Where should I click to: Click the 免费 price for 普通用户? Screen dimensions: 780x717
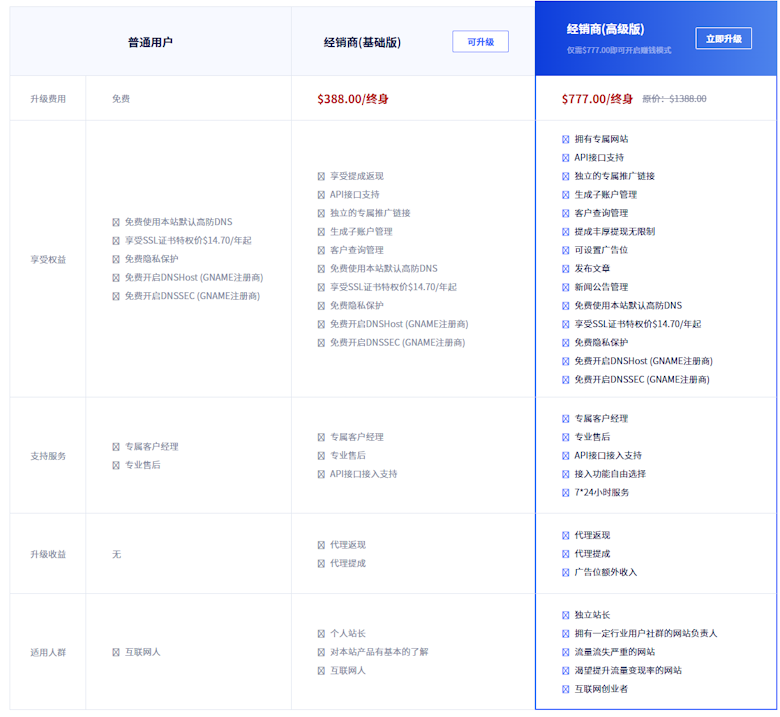click(x=121, y=99)
